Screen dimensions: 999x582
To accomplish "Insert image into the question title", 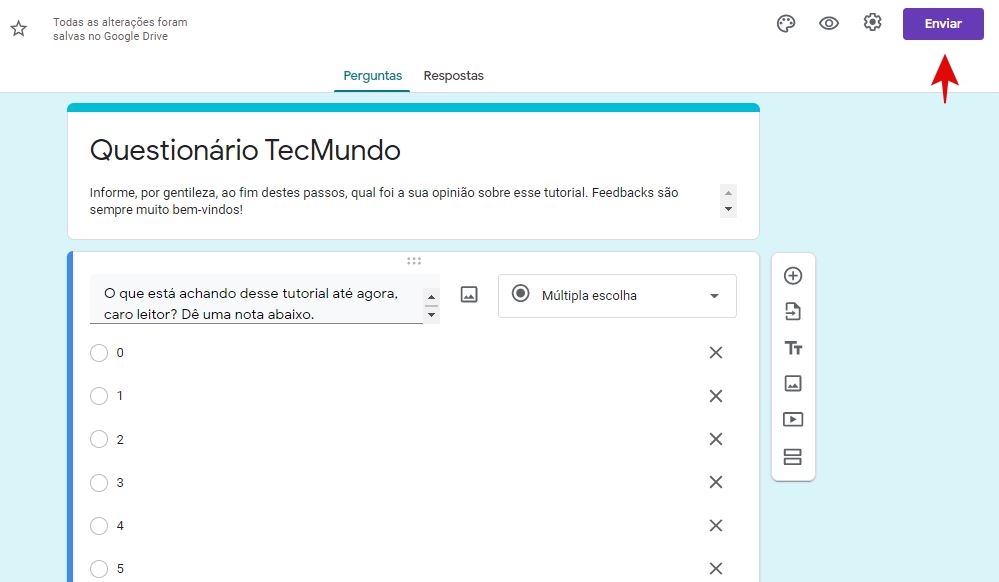I will [x=469, y=295].
